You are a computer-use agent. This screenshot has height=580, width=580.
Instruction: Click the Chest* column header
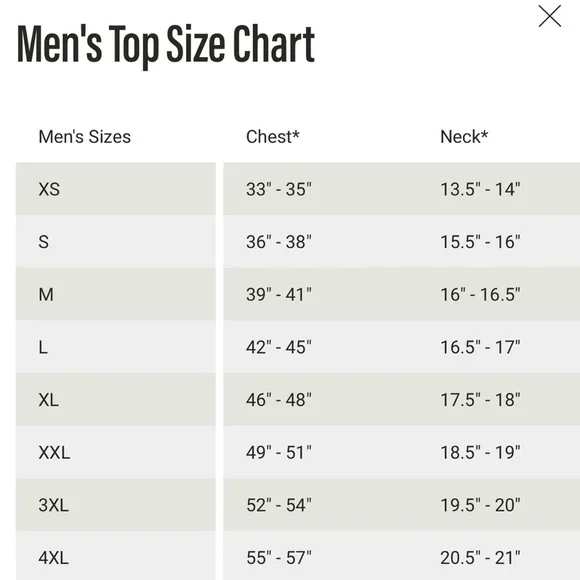pos(273,137)
